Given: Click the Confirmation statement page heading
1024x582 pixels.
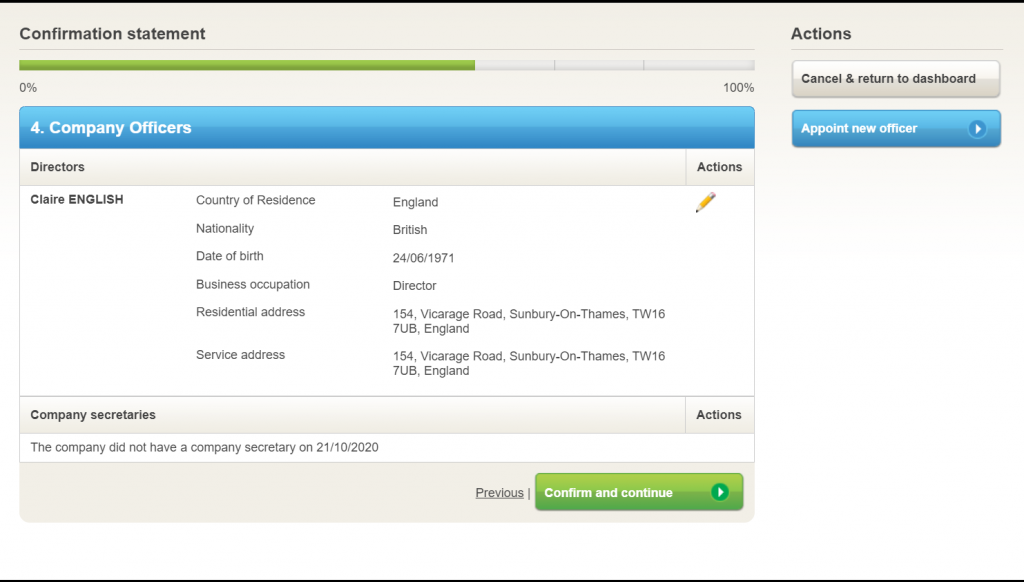Looking at the screenshot, I should [x=112, y=34].
